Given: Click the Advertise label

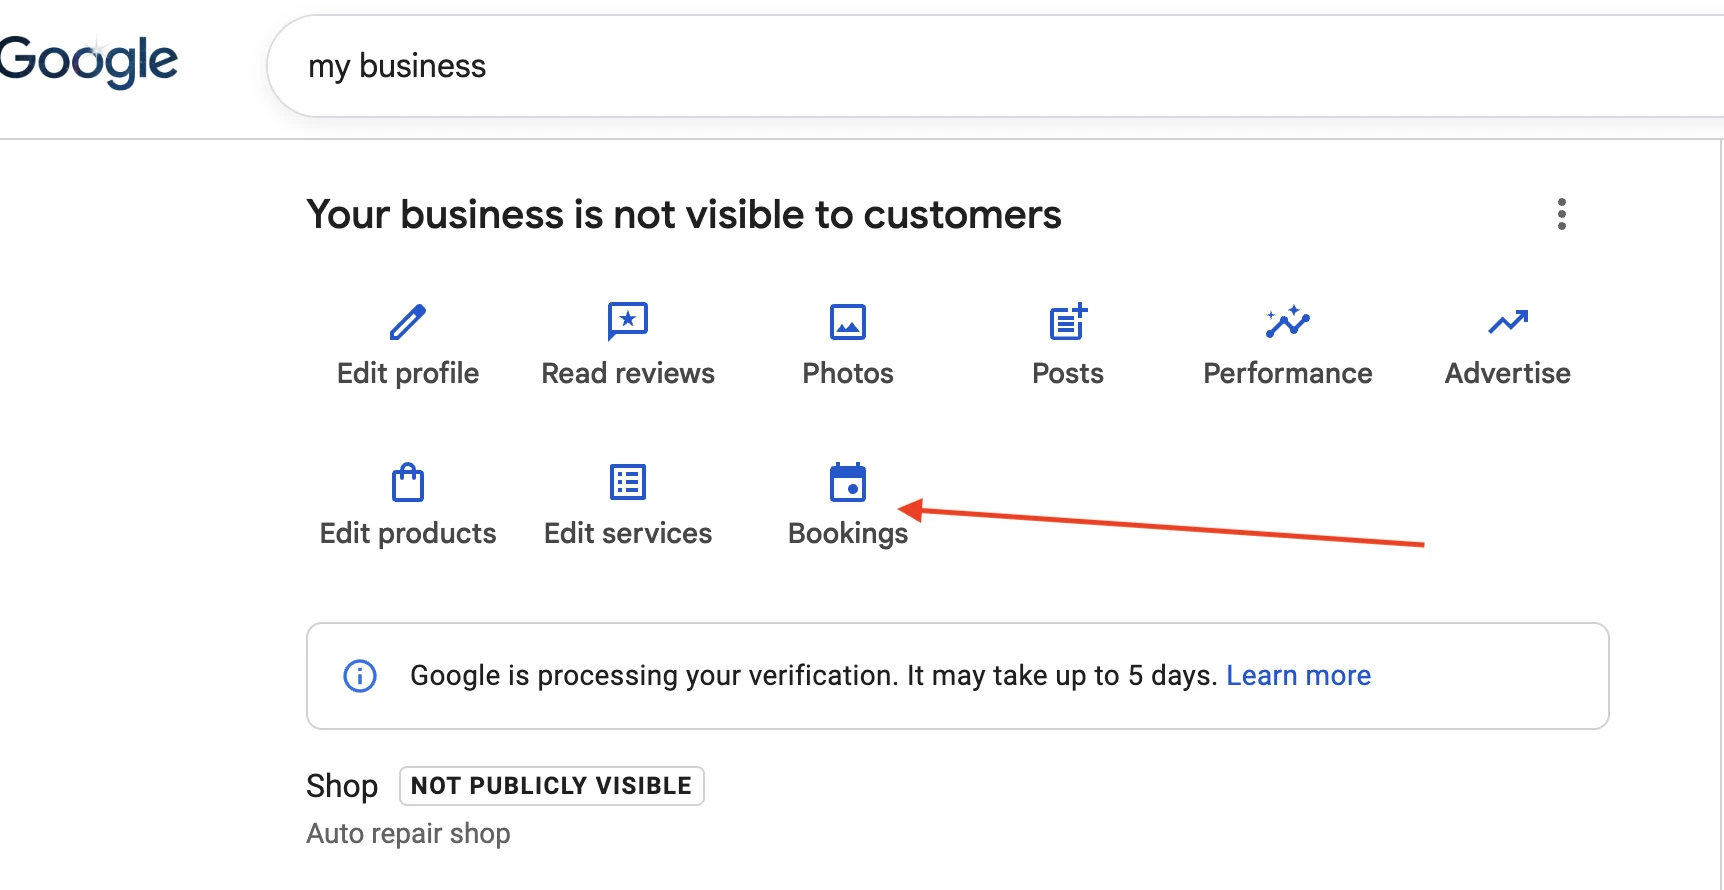Looking at the screenshot, I should coord(1508,374).
